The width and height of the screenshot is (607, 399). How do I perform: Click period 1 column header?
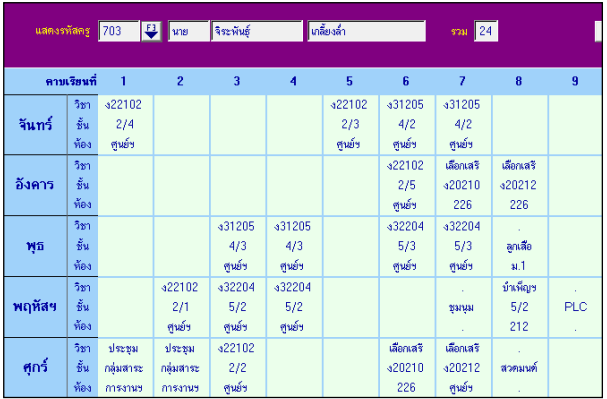[123, 81]
